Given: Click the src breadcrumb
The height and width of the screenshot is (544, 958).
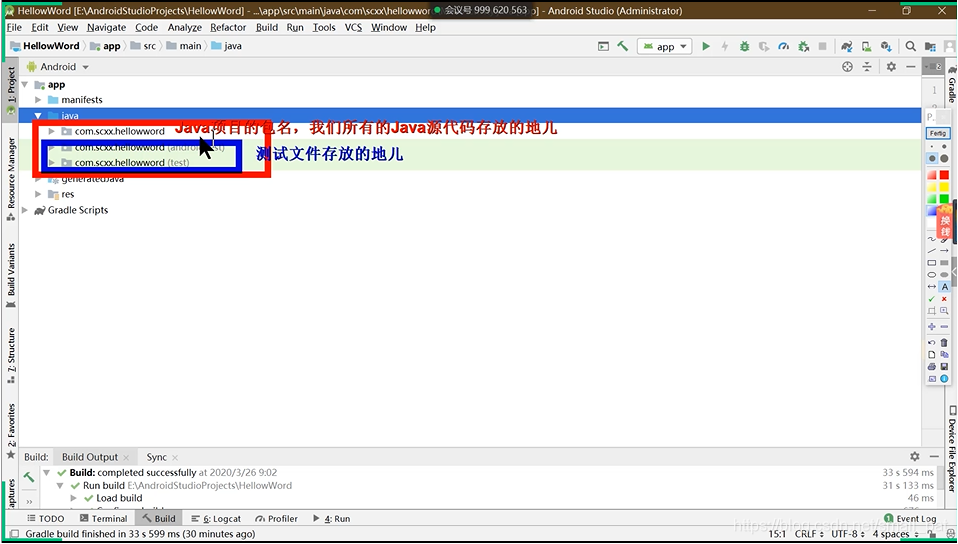Looking at the screenshot, I should [144, 46].
